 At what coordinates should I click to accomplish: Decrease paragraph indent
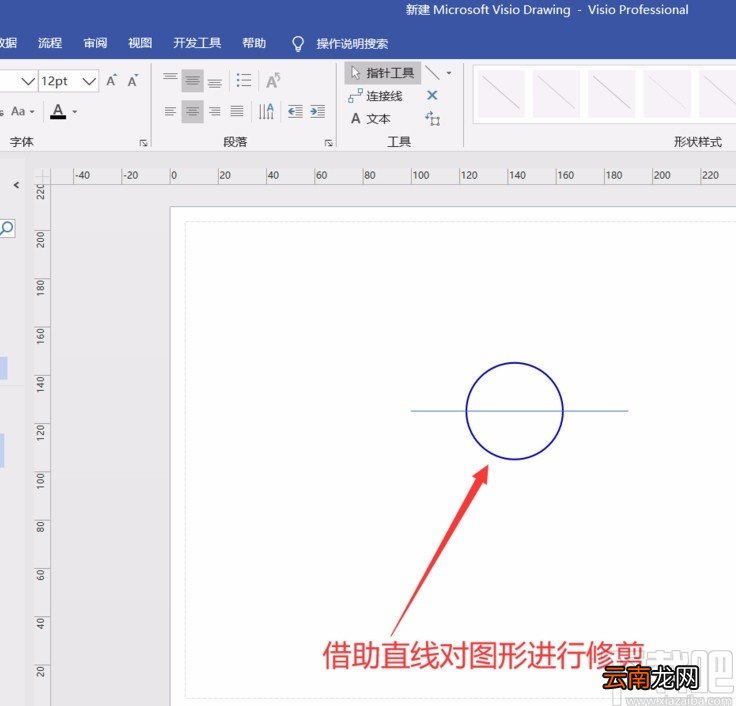coord(295,111)
